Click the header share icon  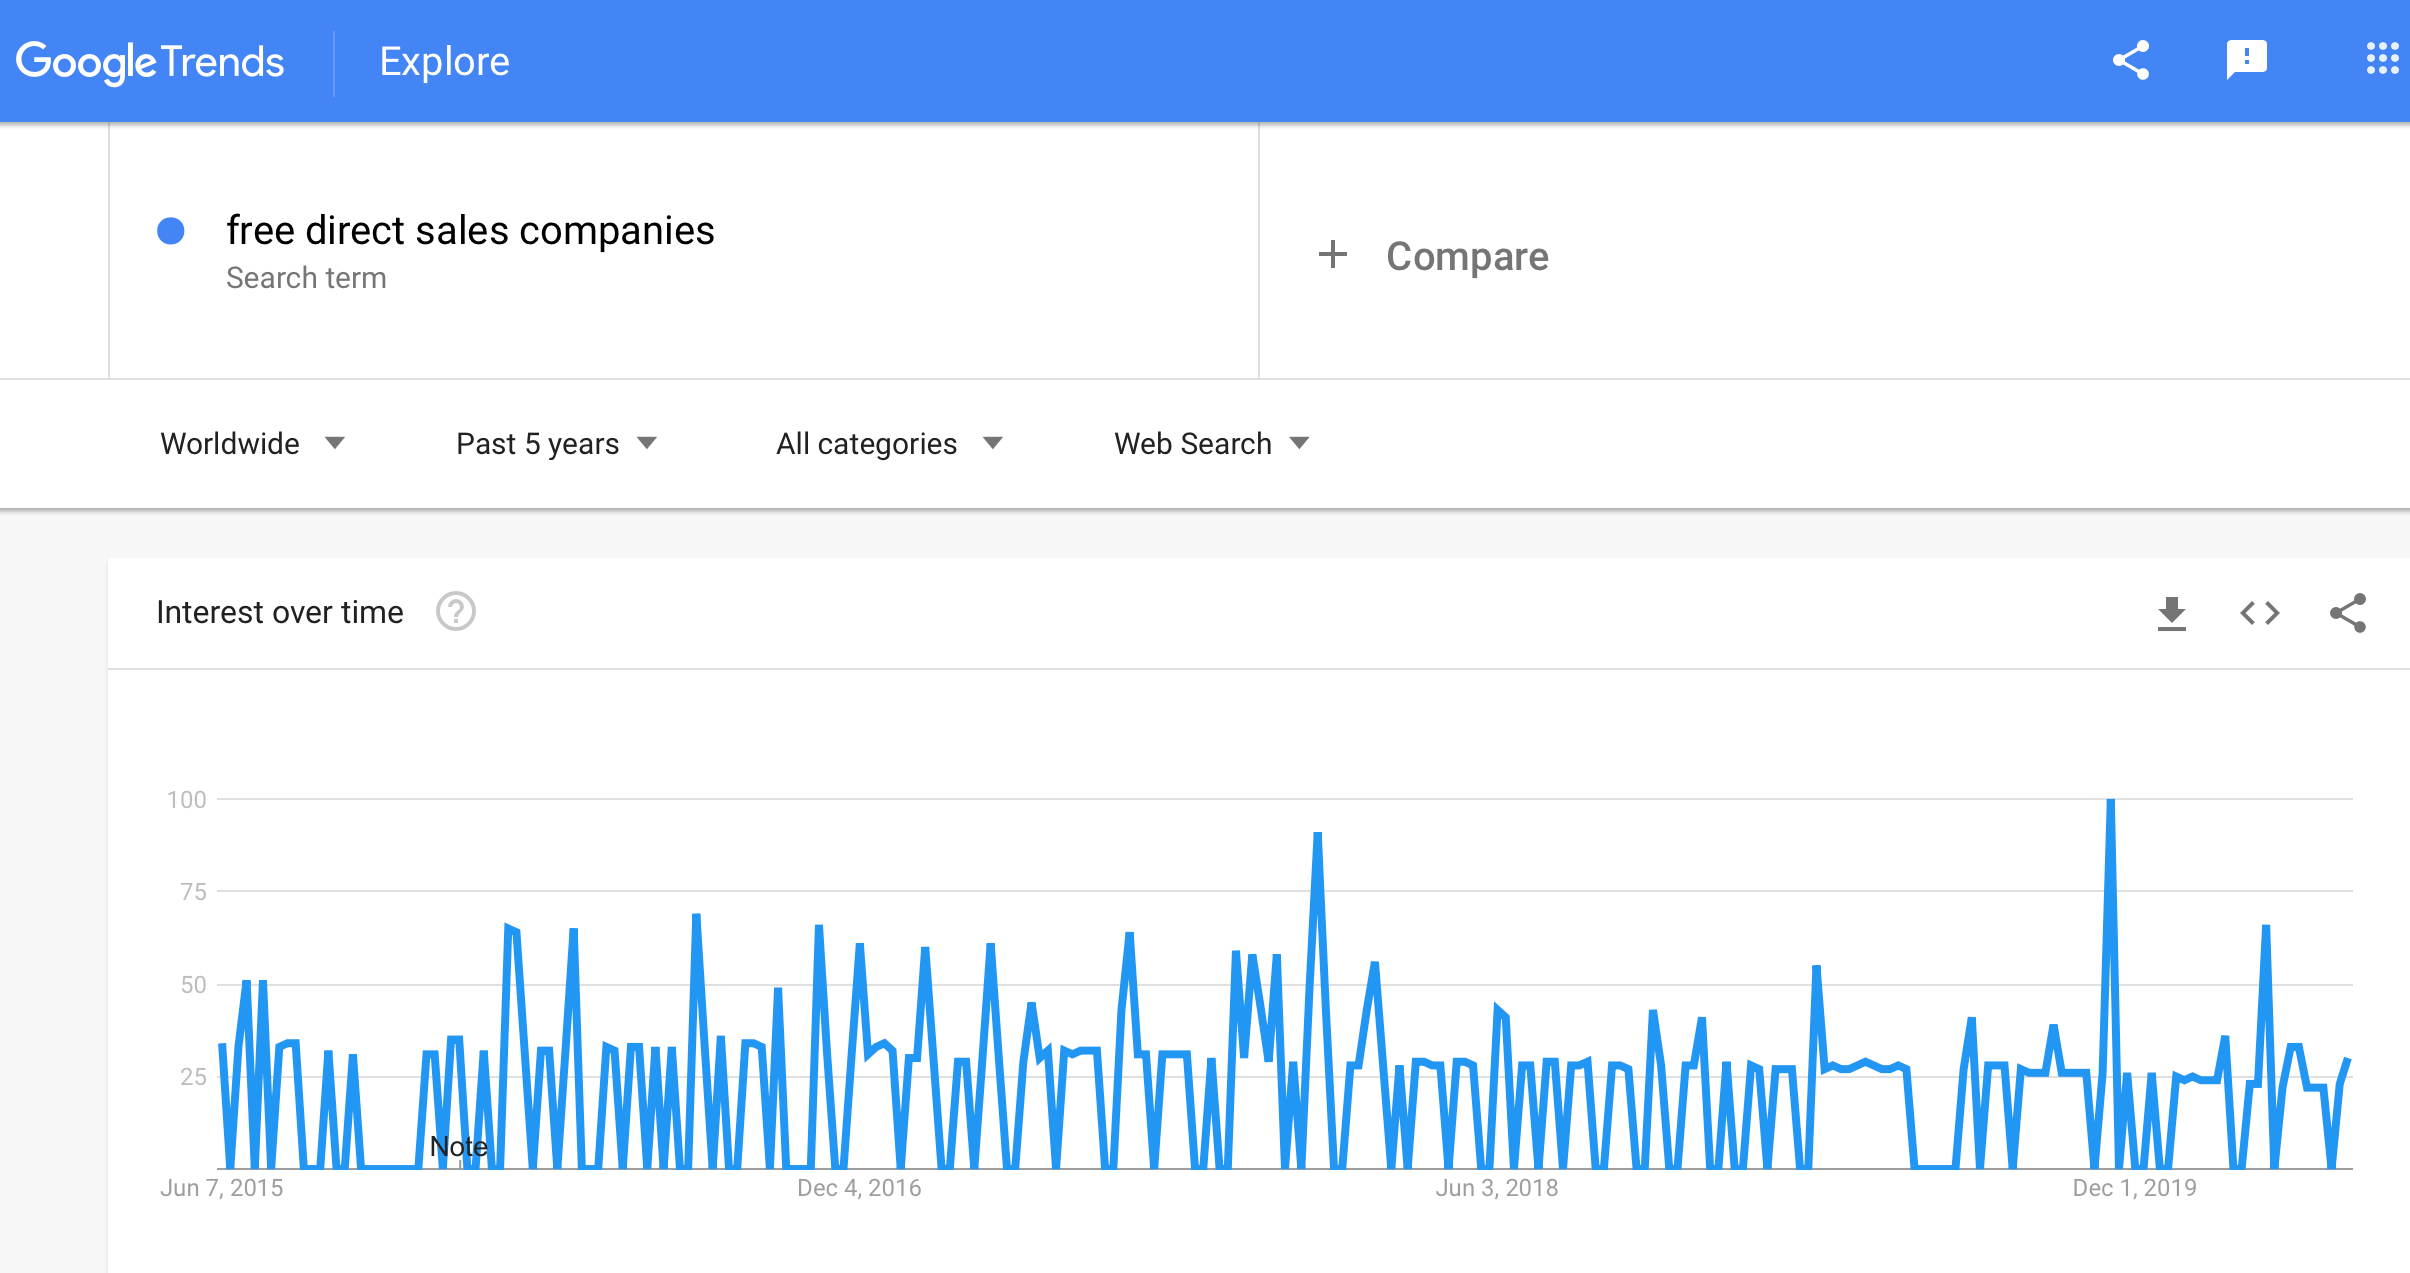[2131, 61]
